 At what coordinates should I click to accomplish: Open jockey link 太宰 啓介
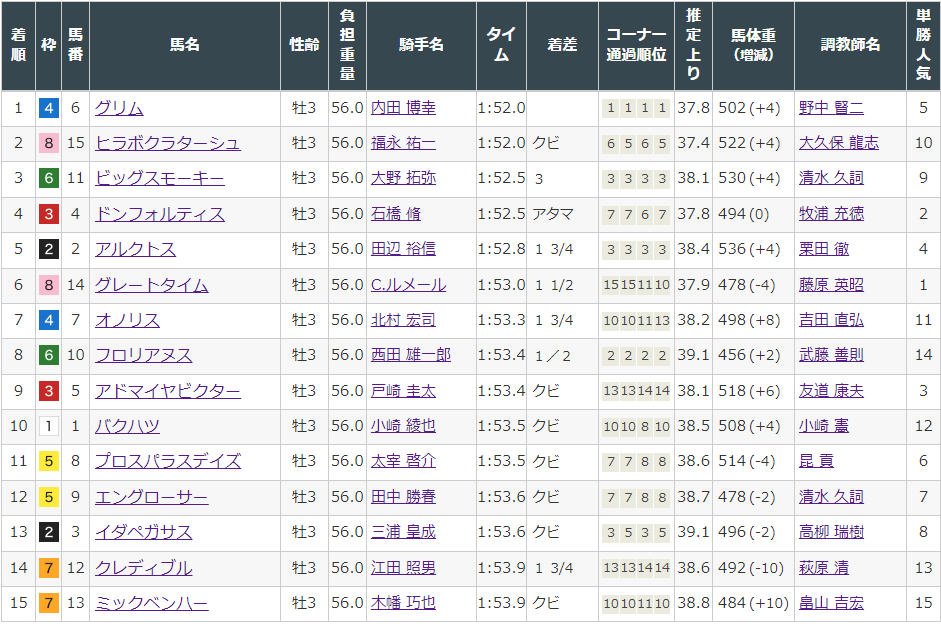(403, 461)
